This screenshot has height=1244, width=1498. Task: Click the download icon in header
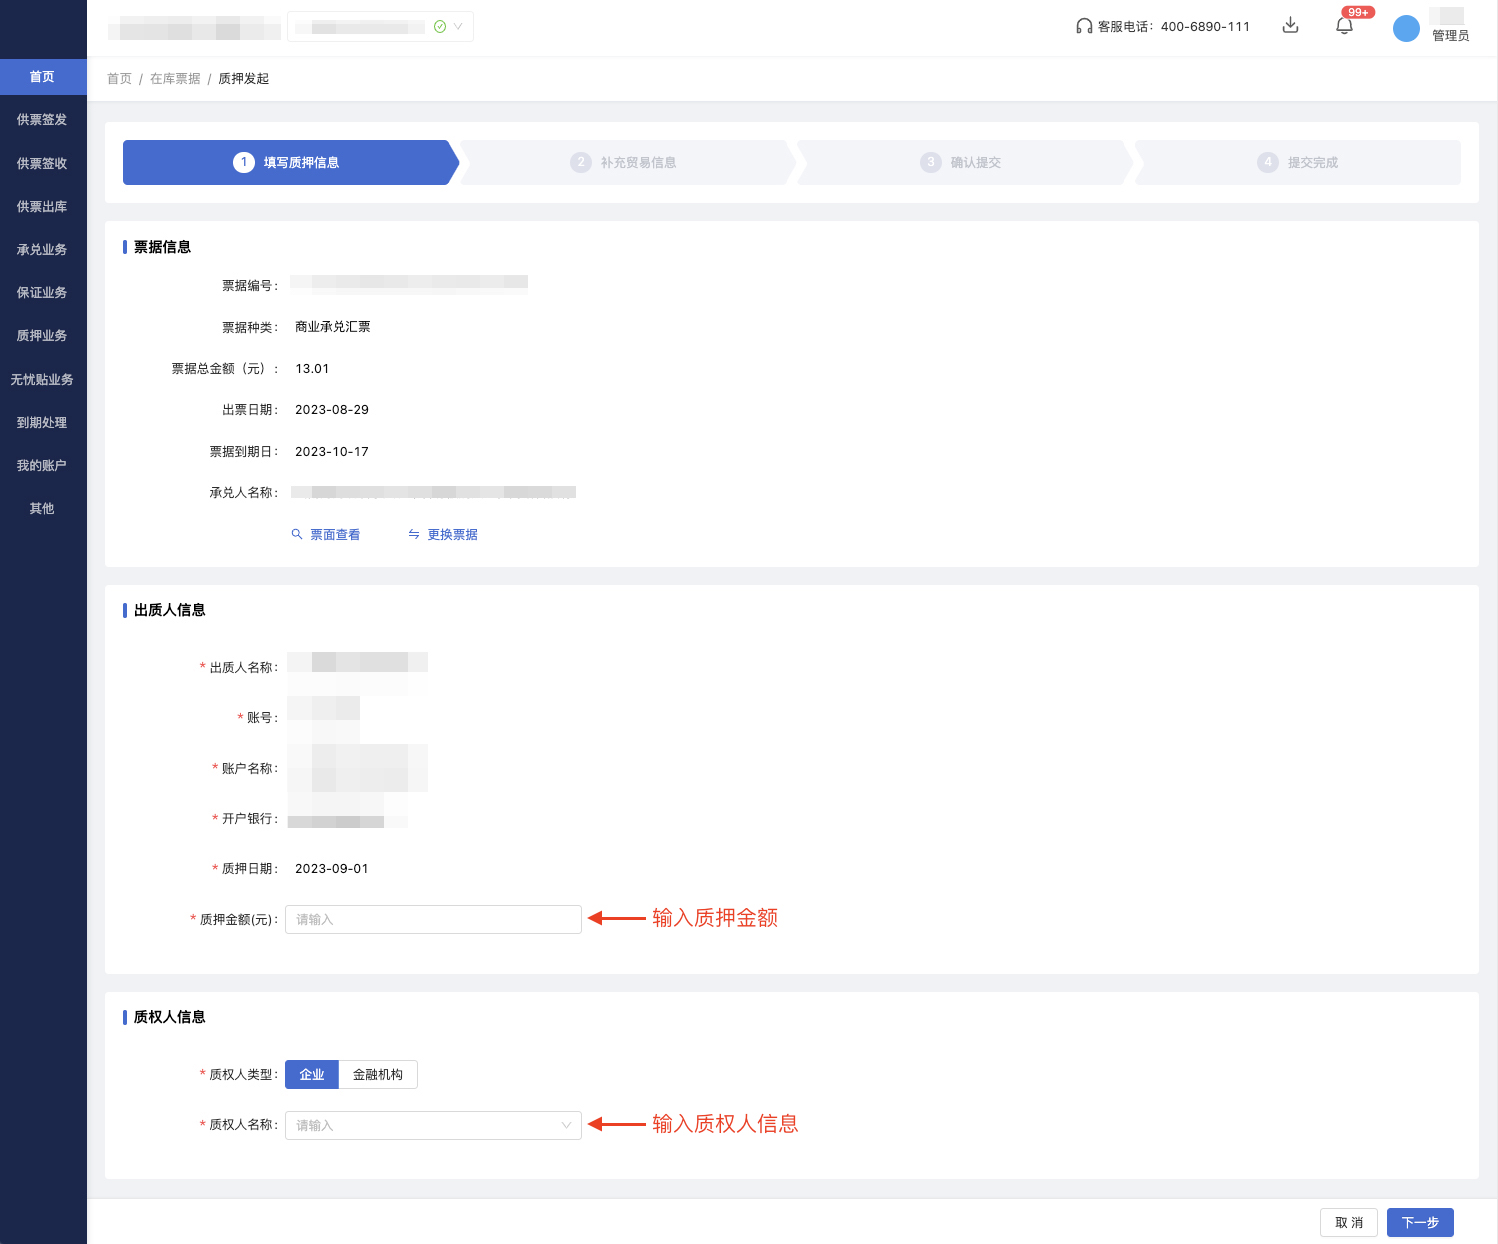point(1290,26)
